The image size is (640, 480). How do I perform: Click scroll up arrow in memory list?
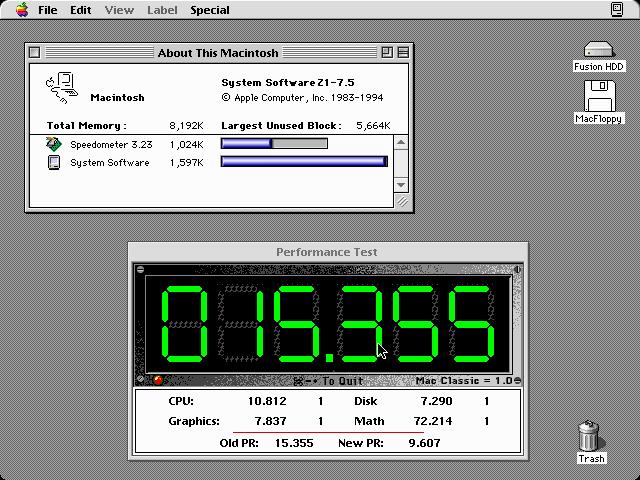(x=401, y=143)
